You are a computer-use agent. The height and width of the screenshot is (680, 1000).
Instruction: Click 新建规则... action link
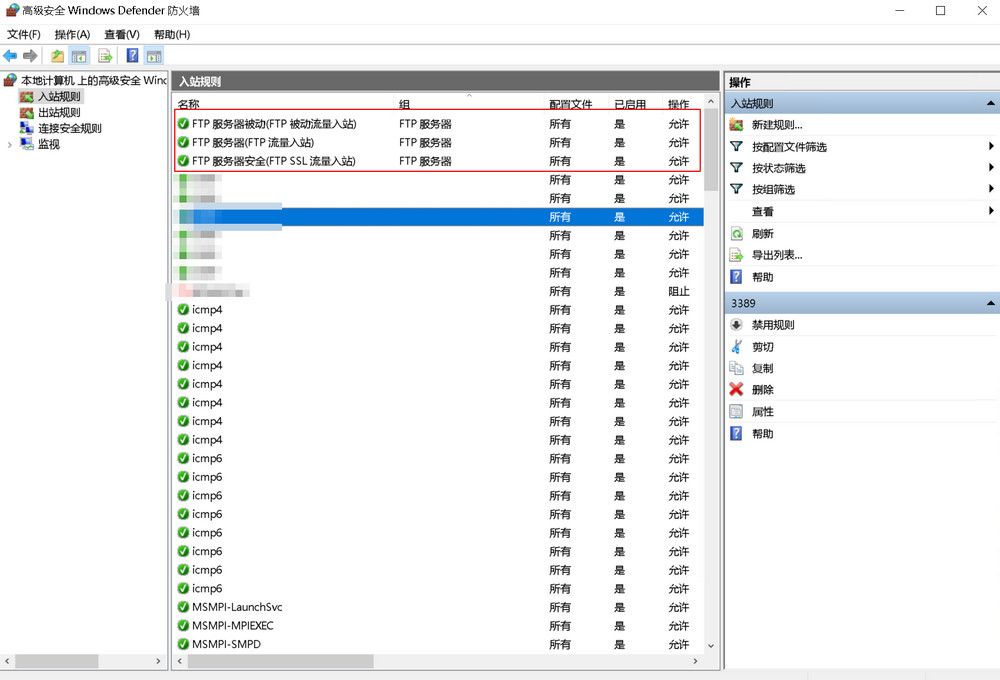coord(777,125)
